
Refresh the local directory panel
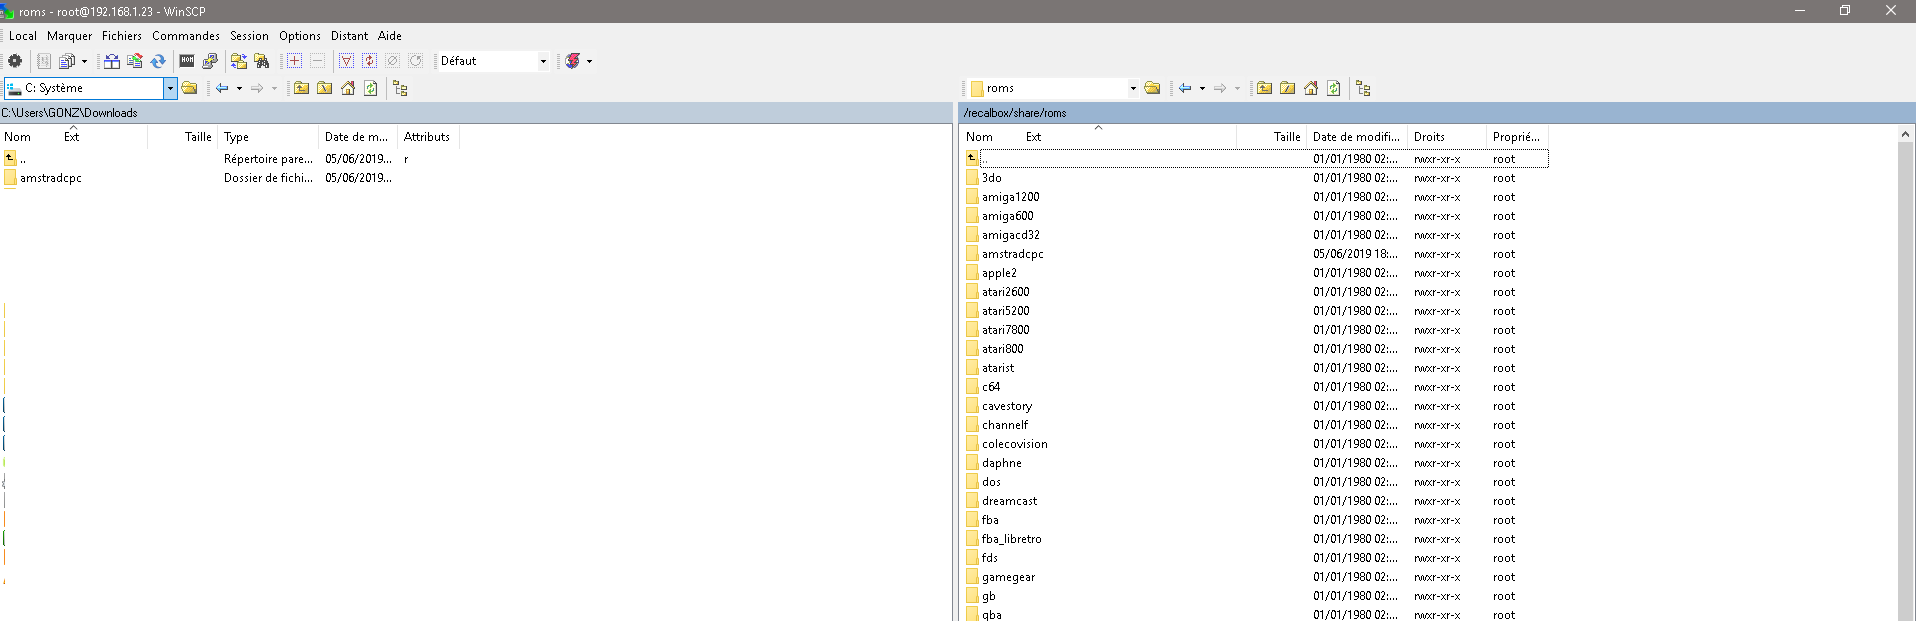coord(371,88)
